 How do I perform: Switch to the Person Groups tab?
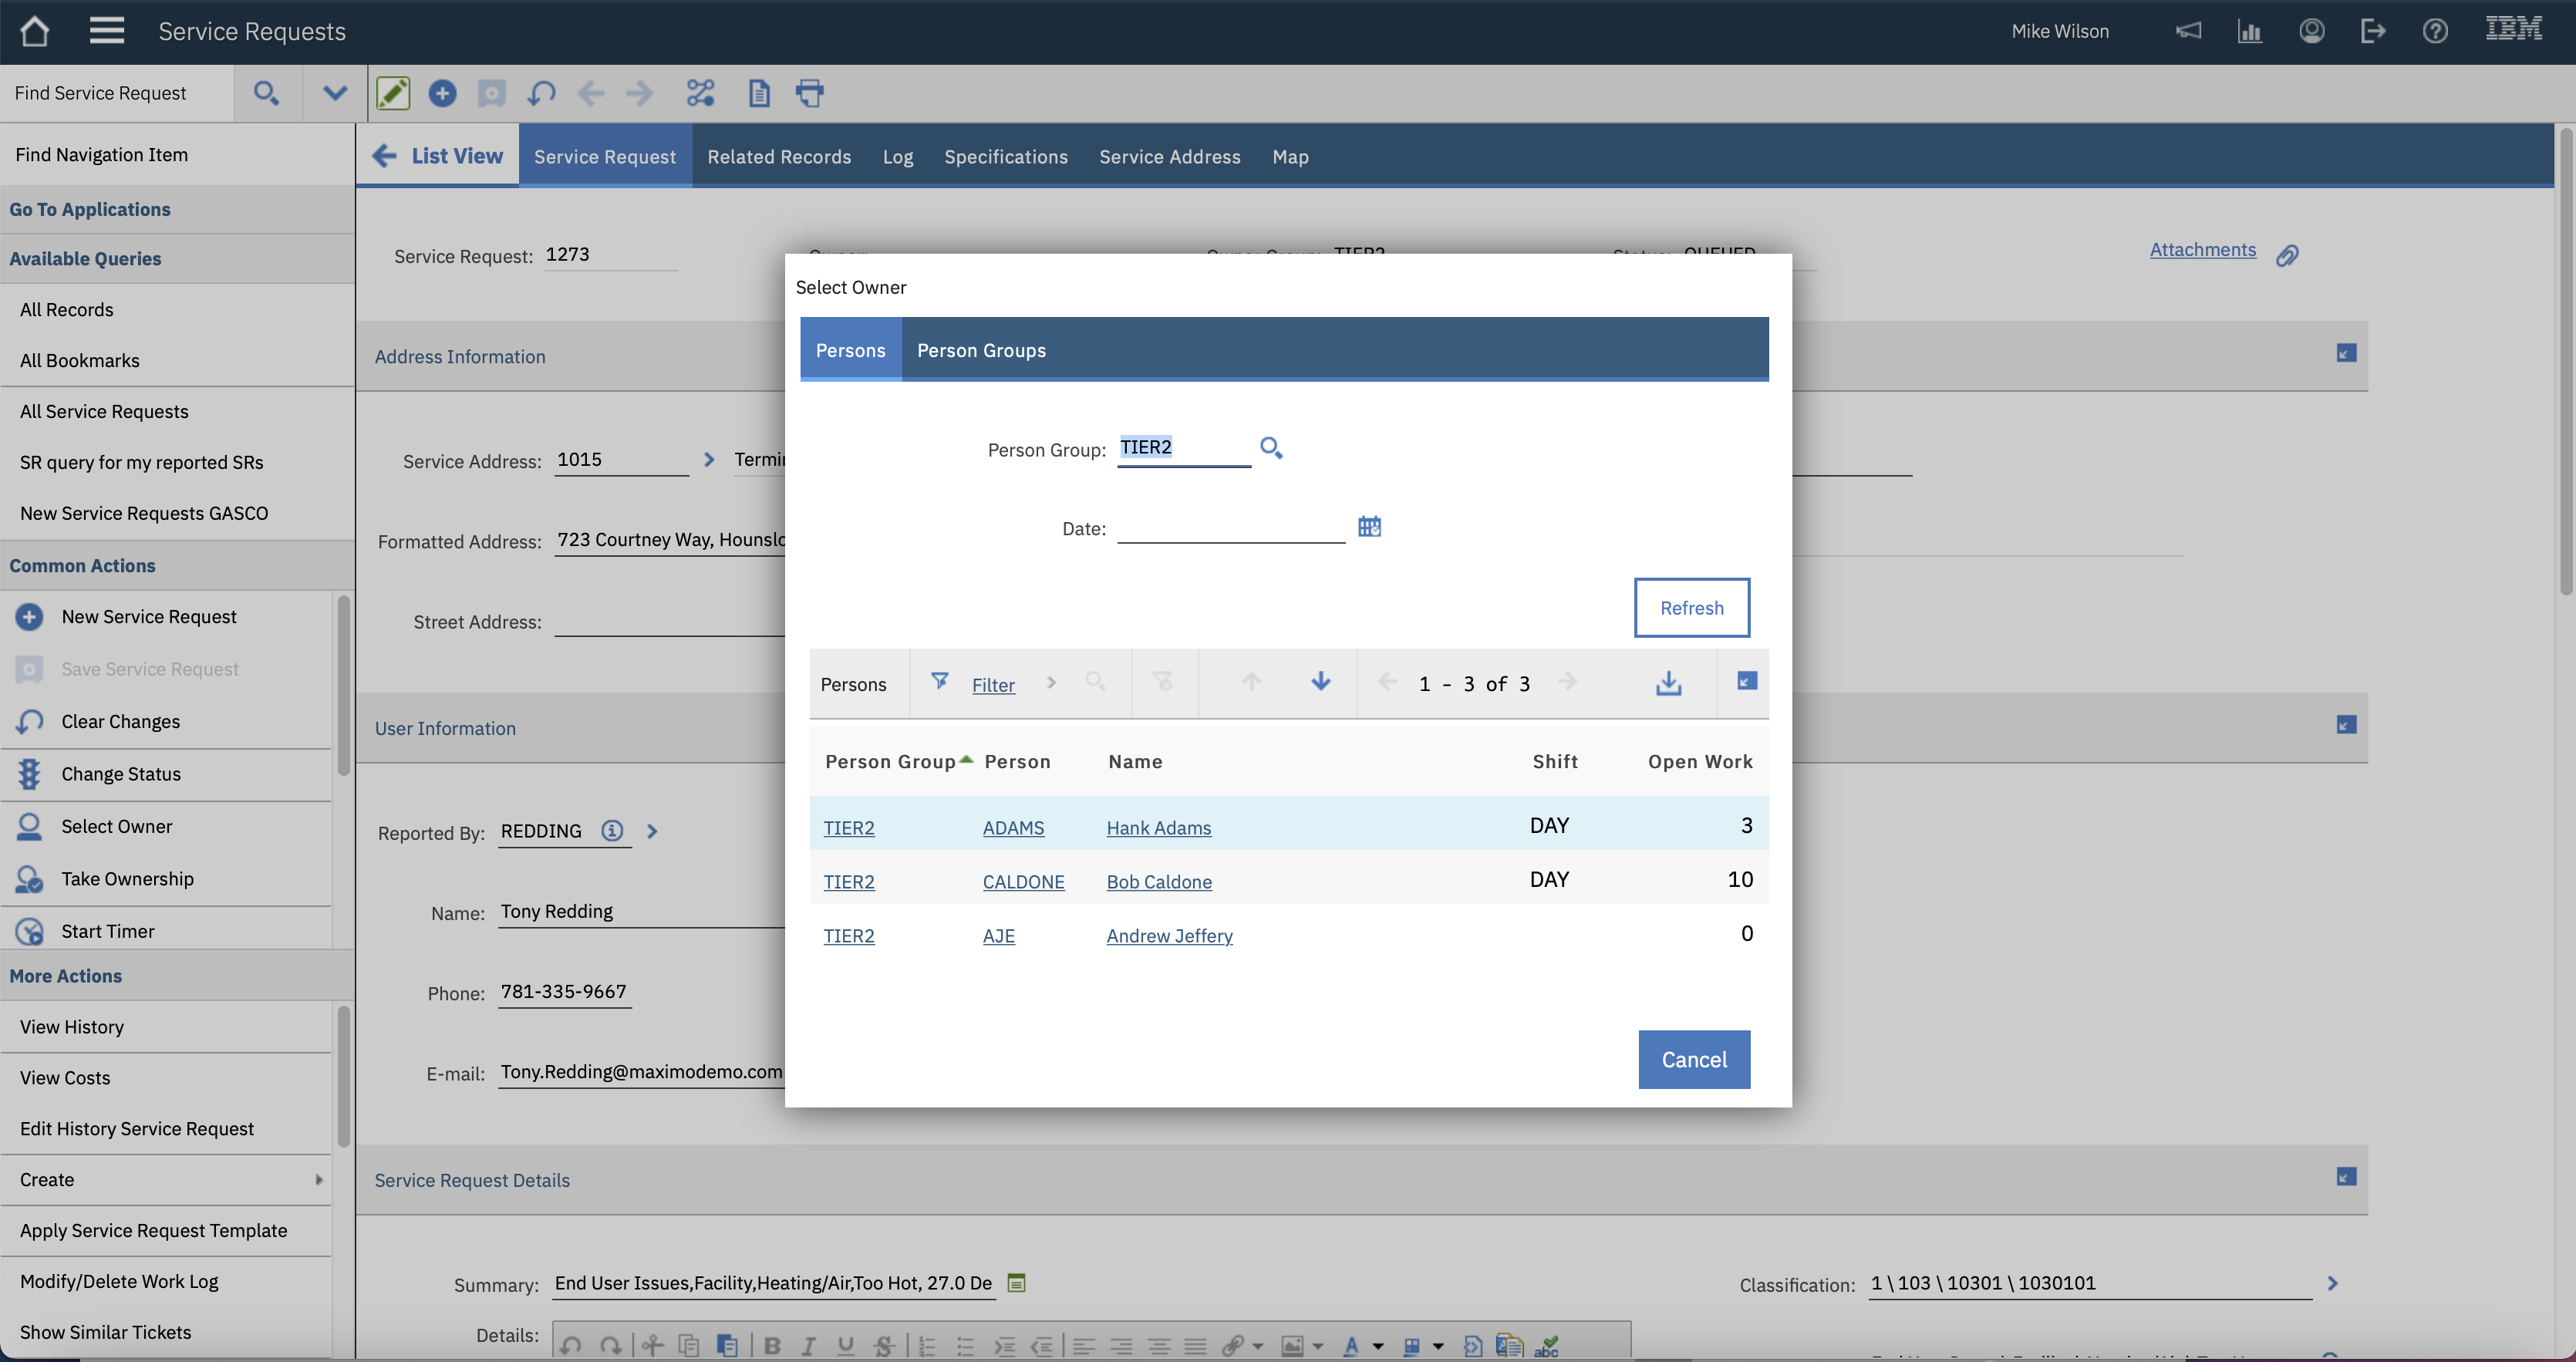click(x=981, y=350)
